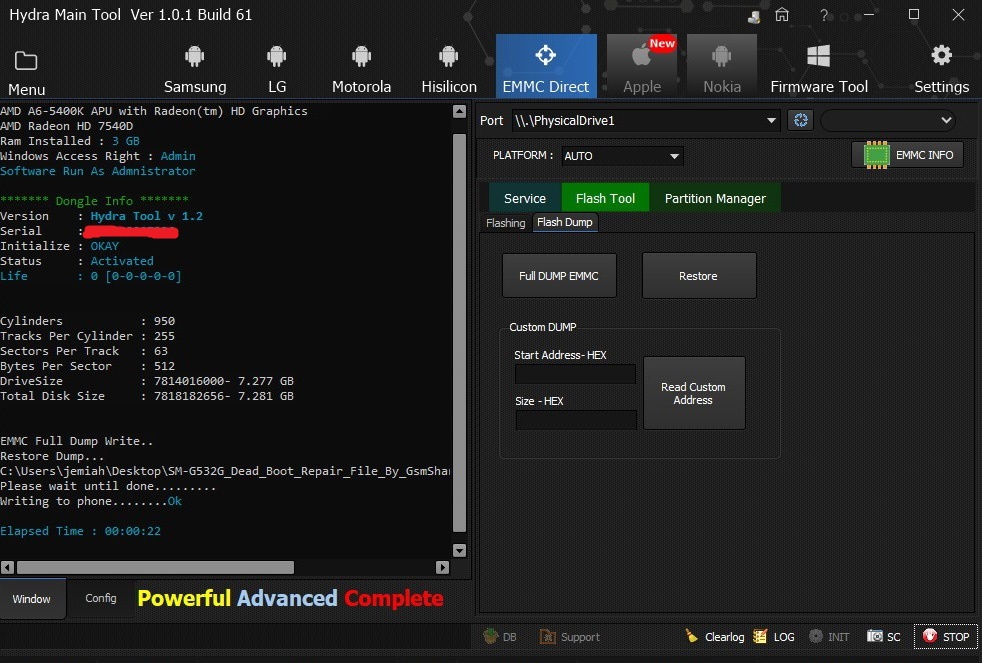Click the port refresh icon

click(x=799, y=120)
